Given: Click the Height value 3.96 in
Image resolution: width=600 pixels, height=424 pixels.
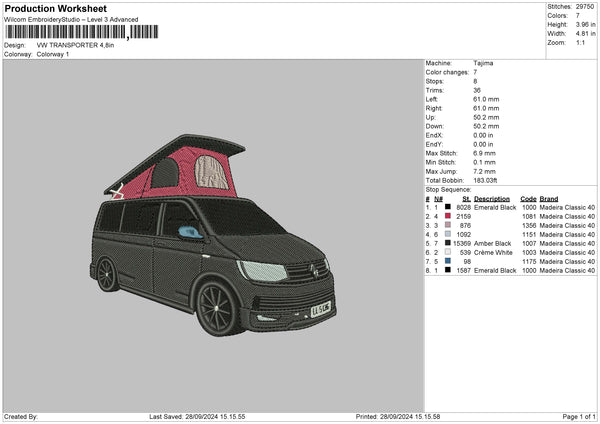Looking at the screenshot, I should pos(585,24).
